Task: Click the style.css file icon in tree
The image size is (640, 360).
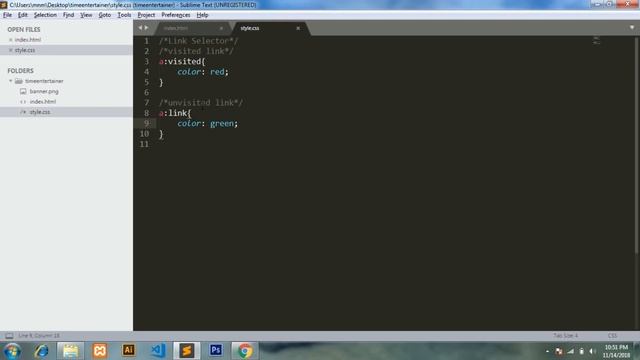Action: tap(23, 112)
